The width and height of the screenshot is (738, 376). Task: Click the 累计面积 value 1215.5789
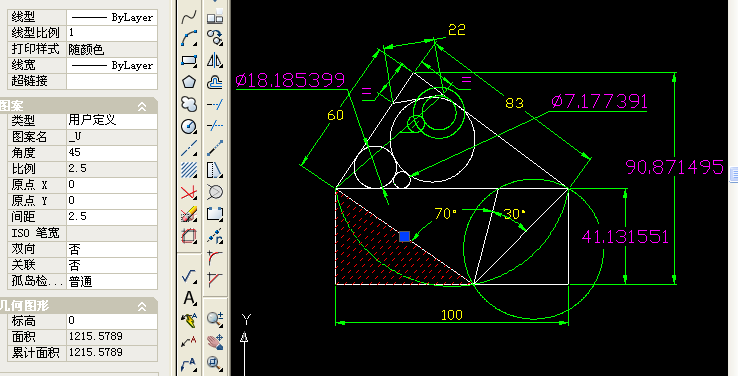point(112,353)
